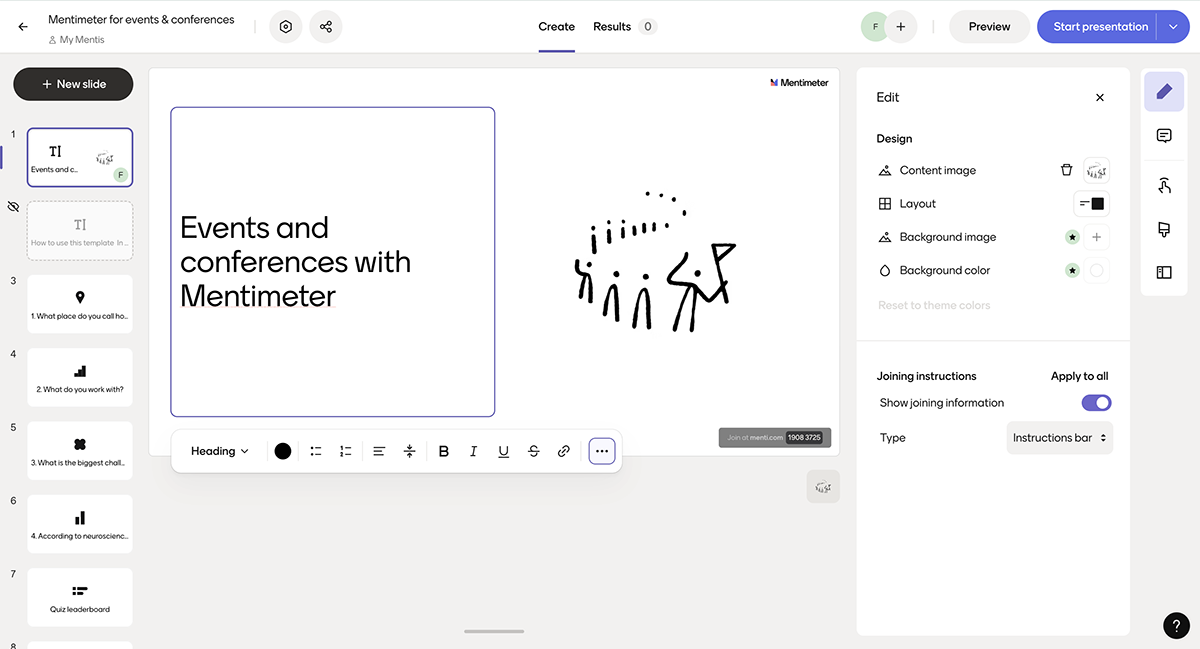Image resolution: width=1200 pixels, height=649 pixels.
Task: Close the Edit panel
Action: coord(1100,97)
